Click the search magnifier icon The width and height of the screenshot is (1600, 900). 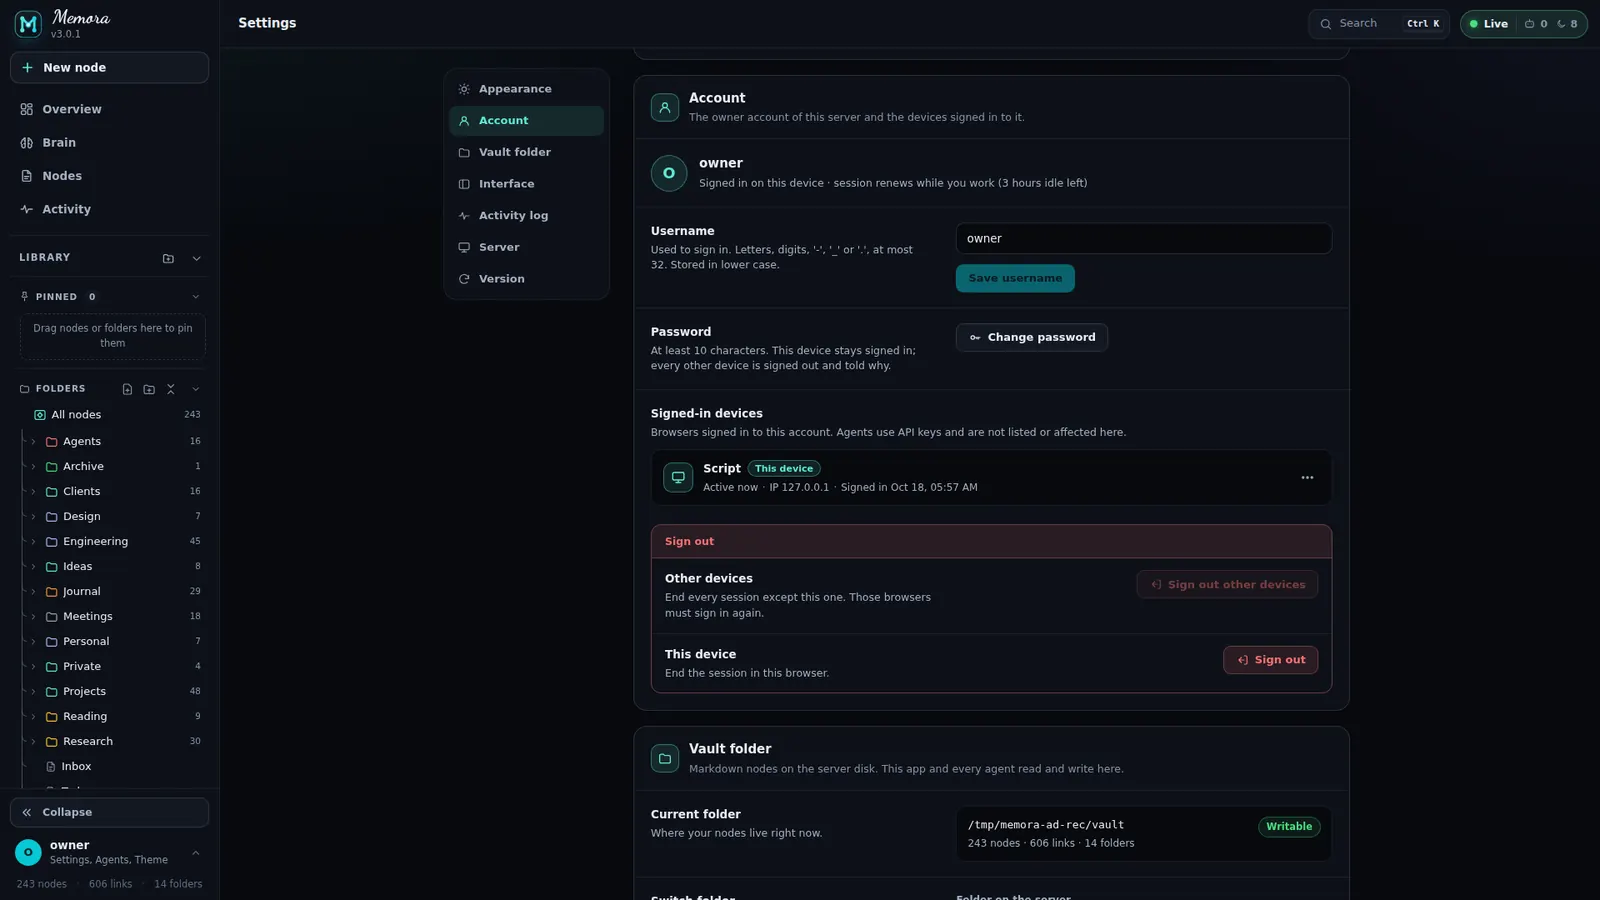point(1326,24)
